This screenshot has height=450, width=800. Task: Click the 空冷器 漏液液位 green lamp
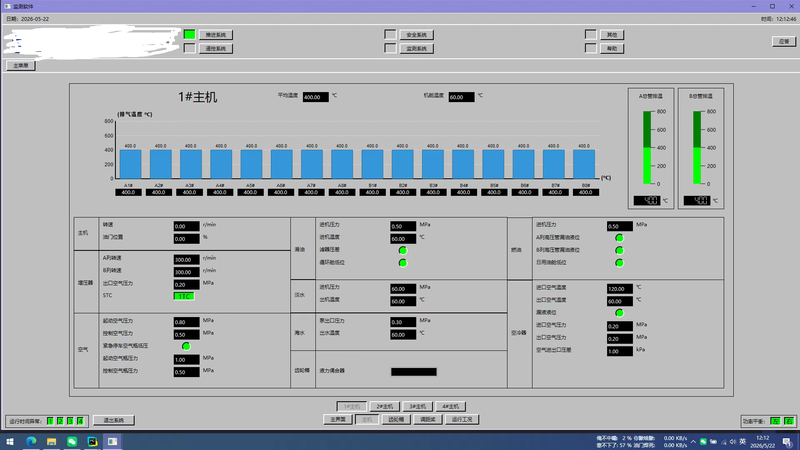tap(619, 313)
